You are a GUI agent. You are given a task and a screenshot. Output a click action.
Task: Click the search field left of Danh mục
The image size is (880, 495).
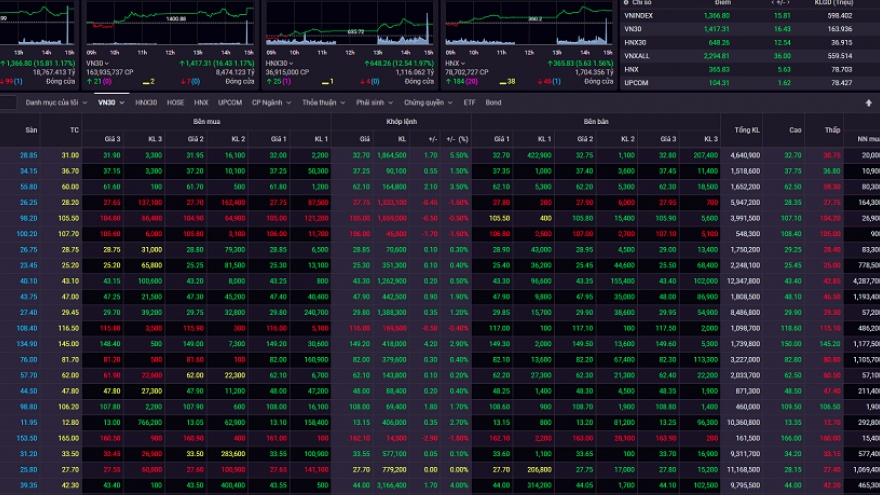click(x=8, y=103)
